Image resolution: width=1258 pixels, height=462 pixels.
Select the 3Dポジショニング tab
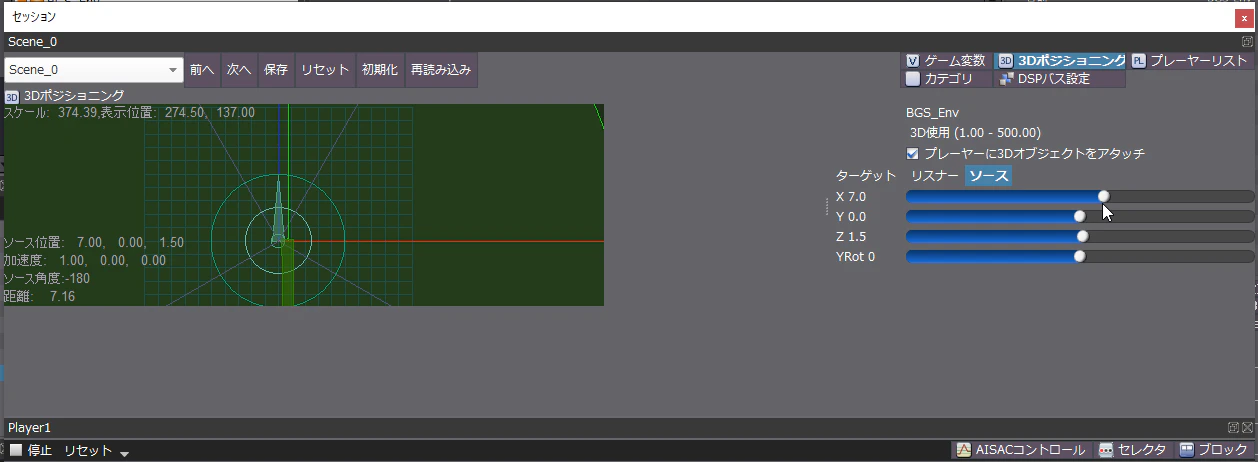click(1061, 61)
